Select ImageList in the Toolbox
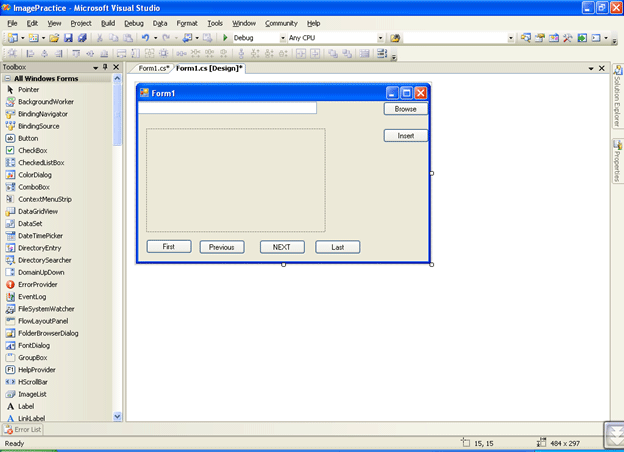 32,394
